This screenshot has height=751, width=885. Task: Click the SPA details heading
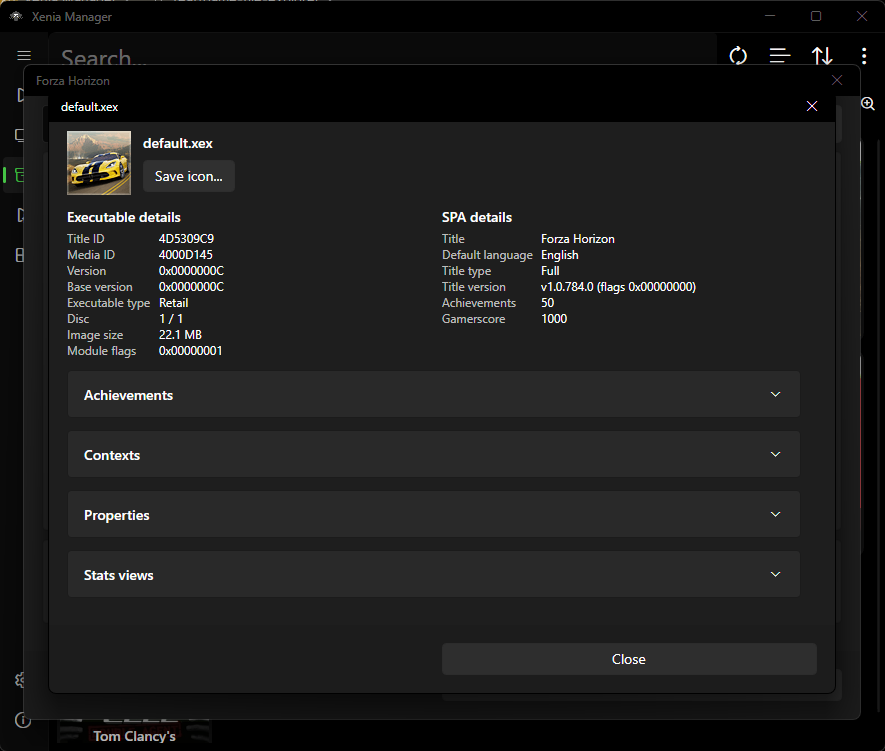[x=477, y=217]
